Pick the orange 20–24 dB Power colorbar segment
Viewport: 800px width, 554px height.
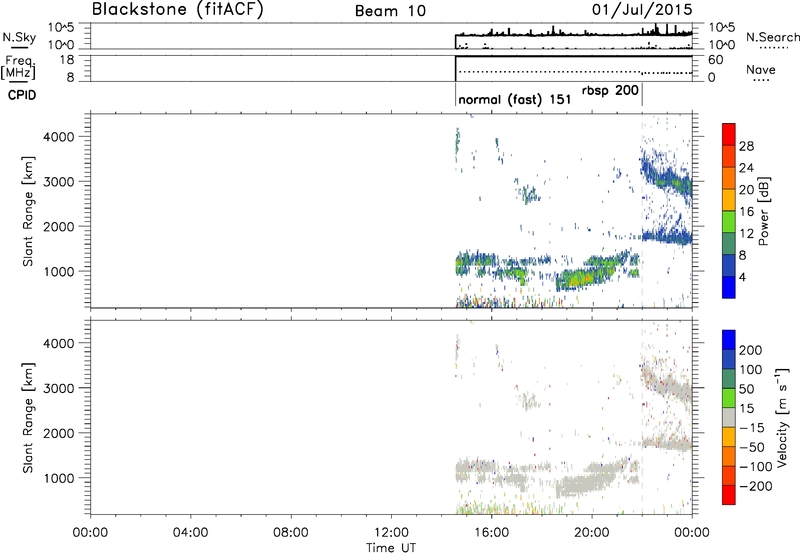point(729,178)
